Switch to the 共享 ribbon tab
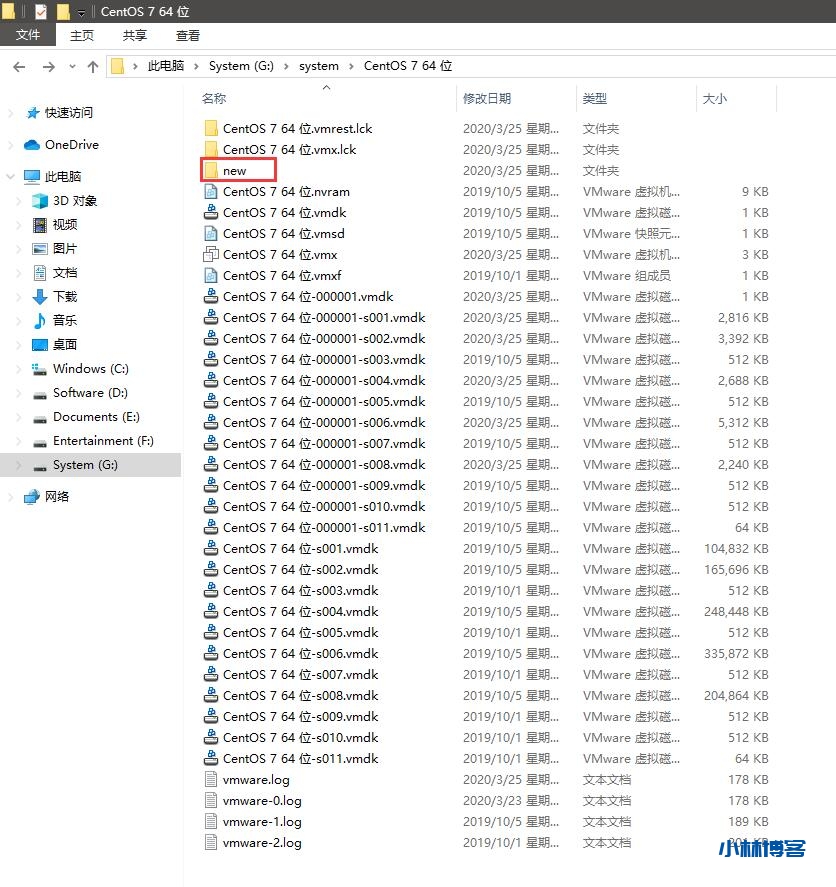Image resolution: width=836 pixels, height=887 pixels. coord(135,35)
